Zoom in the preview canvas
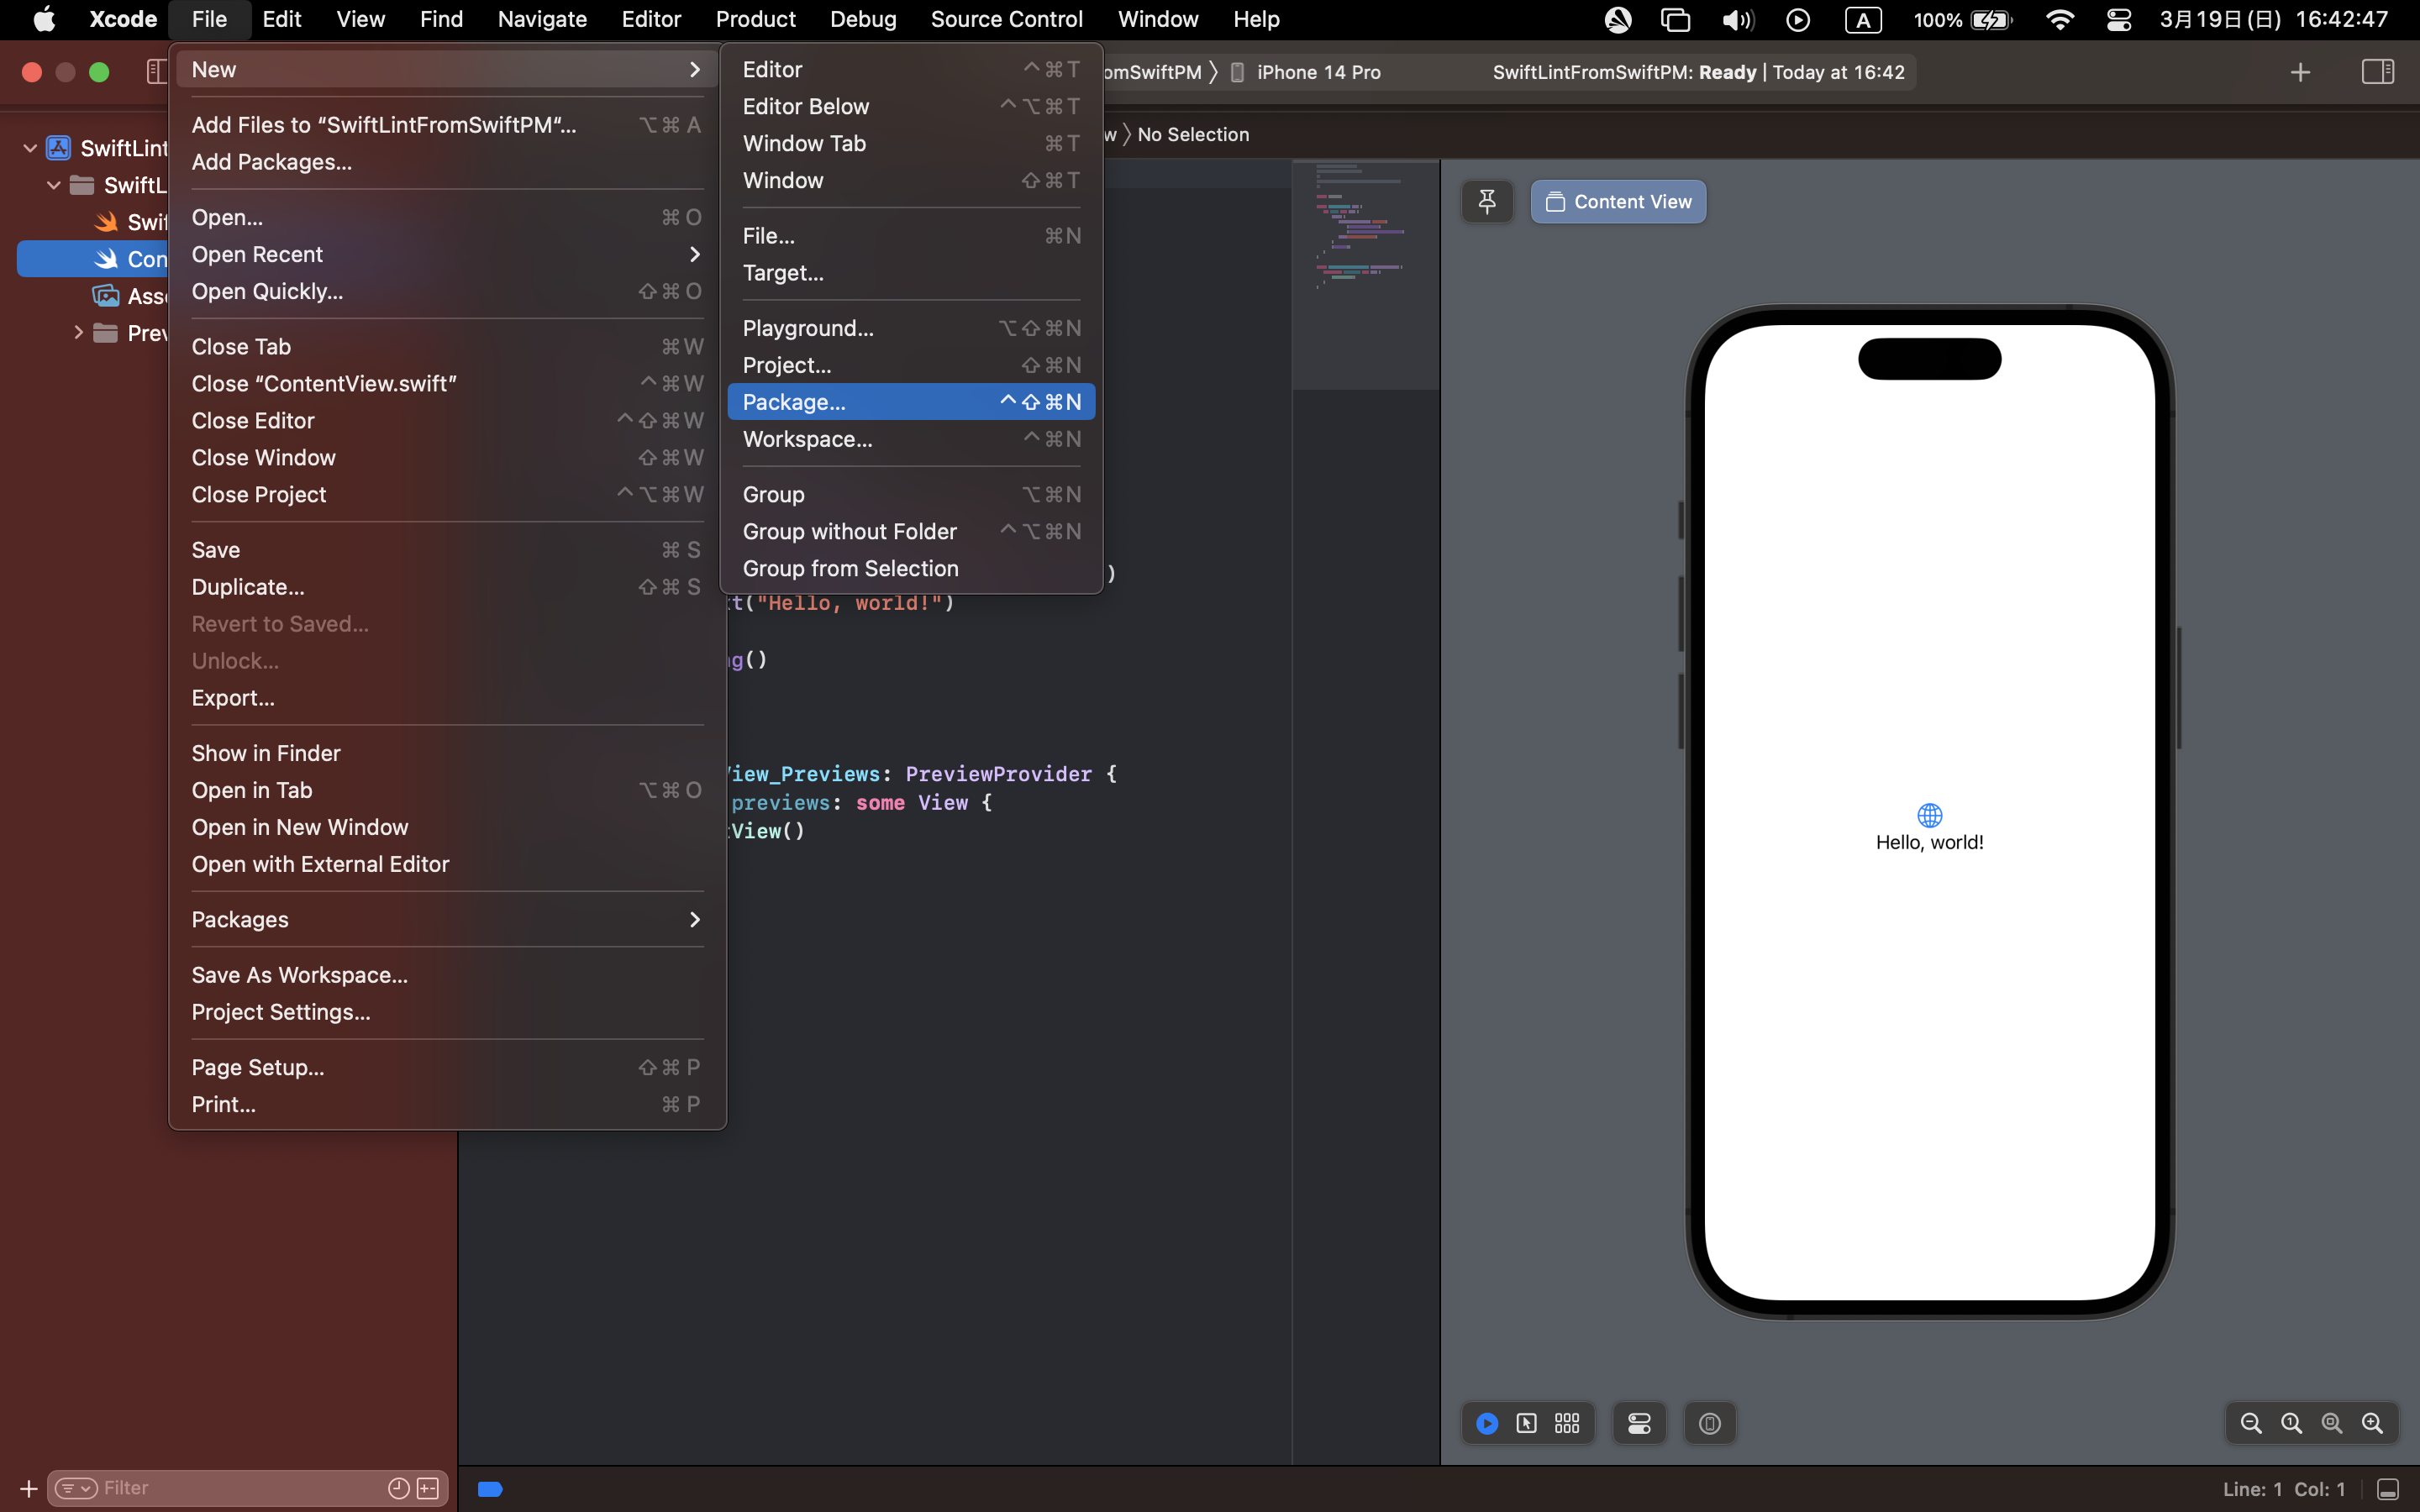The width and height of the screenshot is (2420, 1512). tap(2372, 1423)
